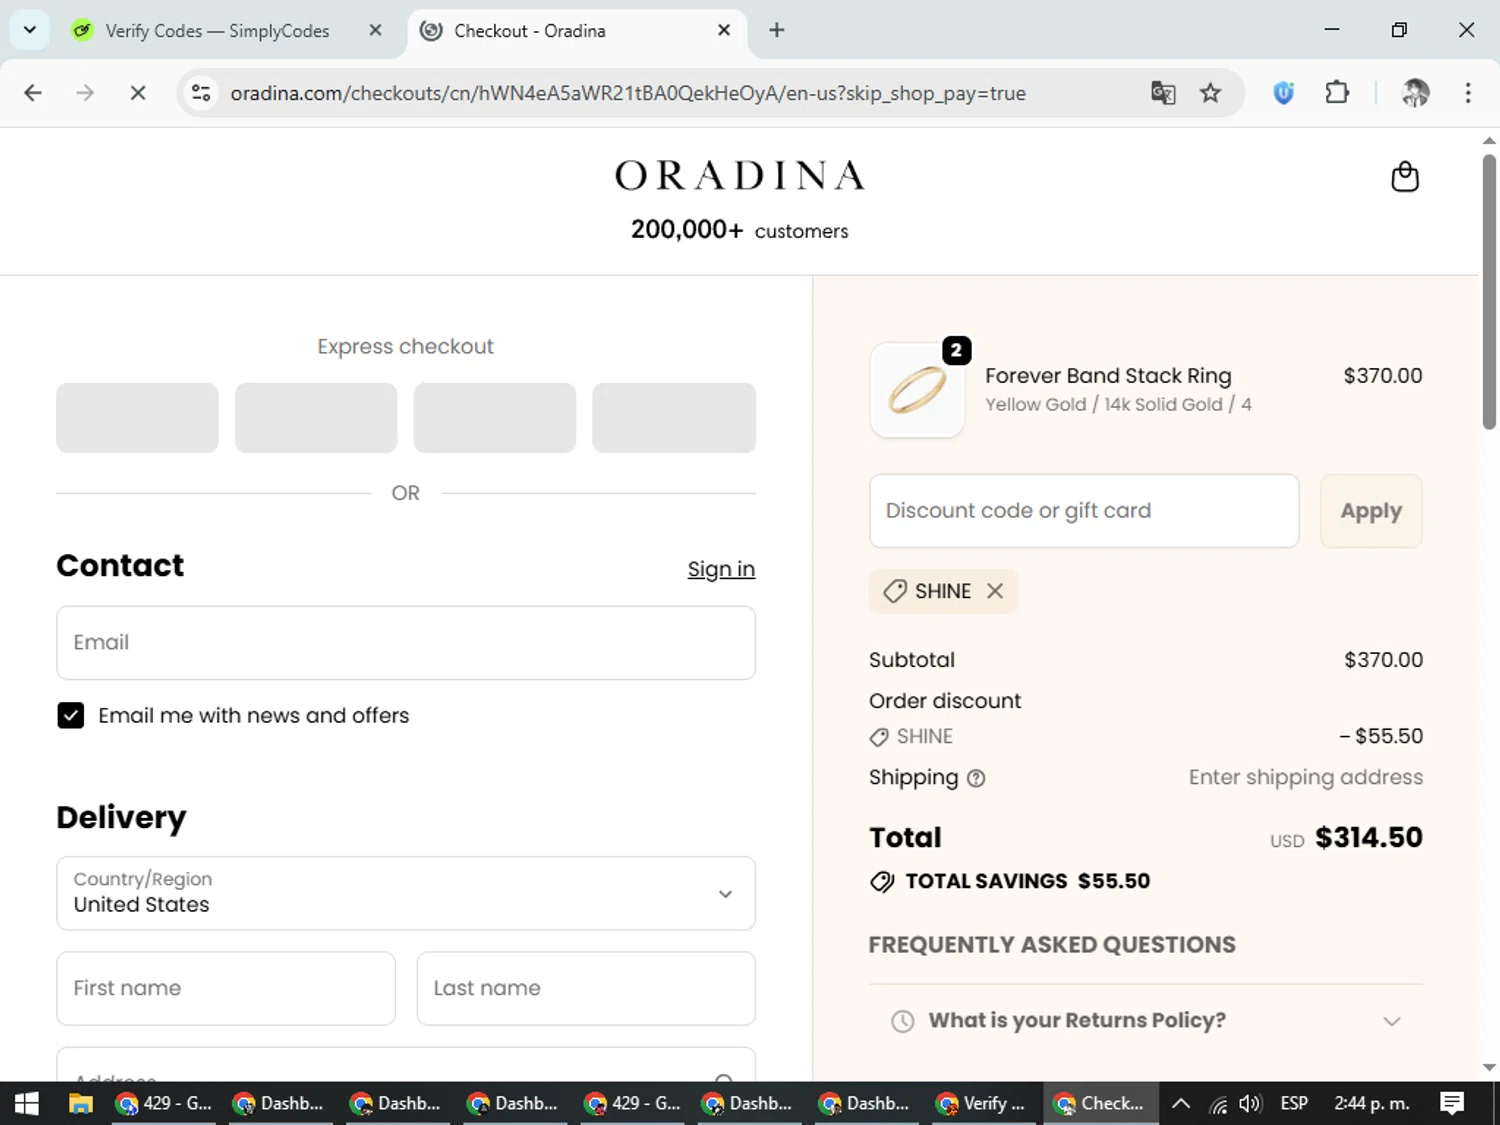
Task: Click the page vertical scrollbar thumb
Action: coord(1489,292)
